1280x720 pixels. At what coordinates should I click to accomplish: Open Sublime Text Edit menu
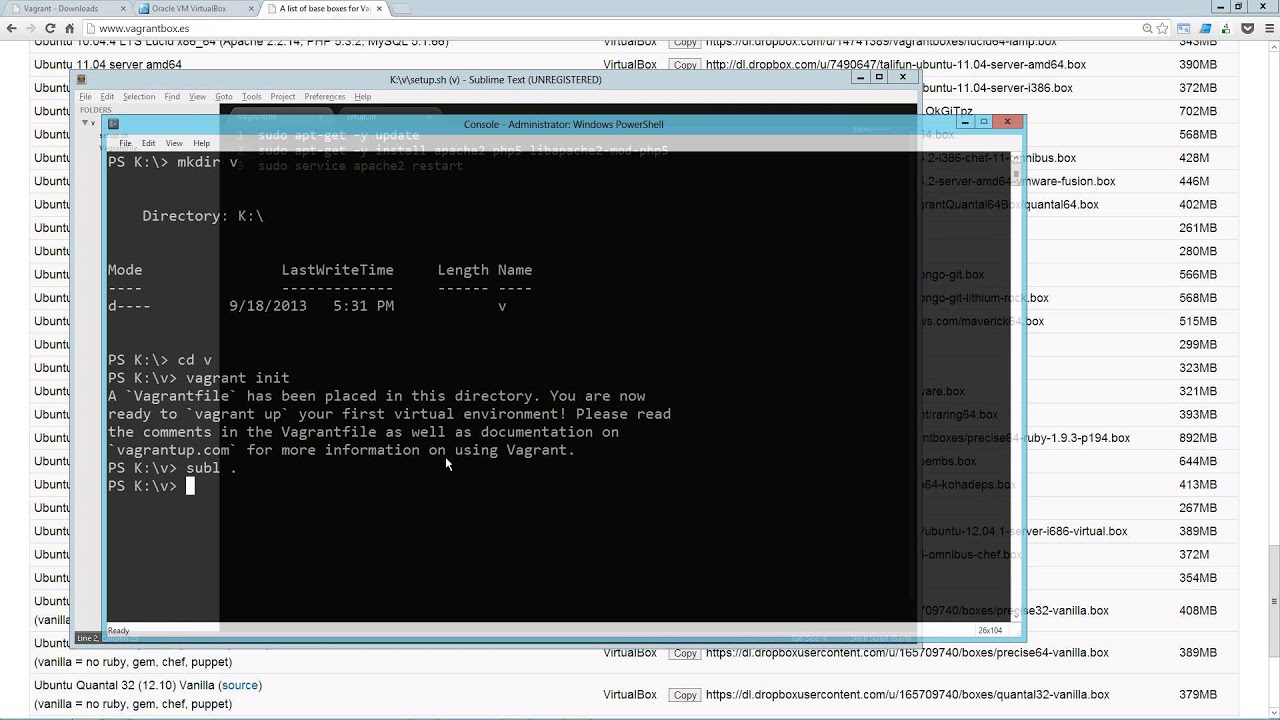[x=107, y=97]
